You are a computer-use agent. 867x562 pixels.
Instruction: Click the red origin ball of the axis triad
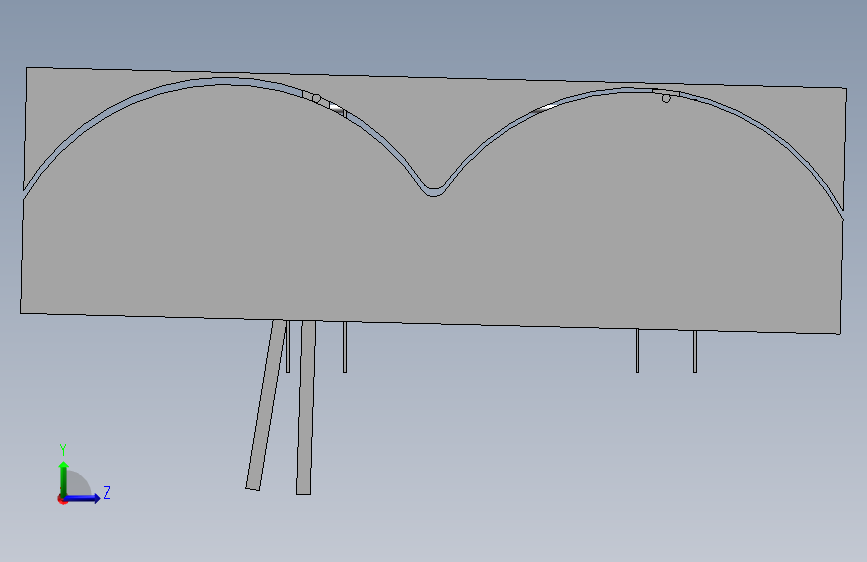(62, 499)
